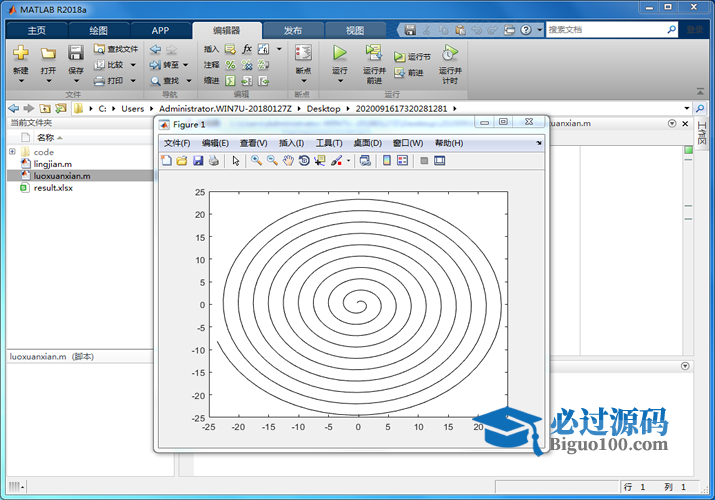Click the Zoom In magnifier in Figure toolbar
715x500 pixels.
(256, 160)
